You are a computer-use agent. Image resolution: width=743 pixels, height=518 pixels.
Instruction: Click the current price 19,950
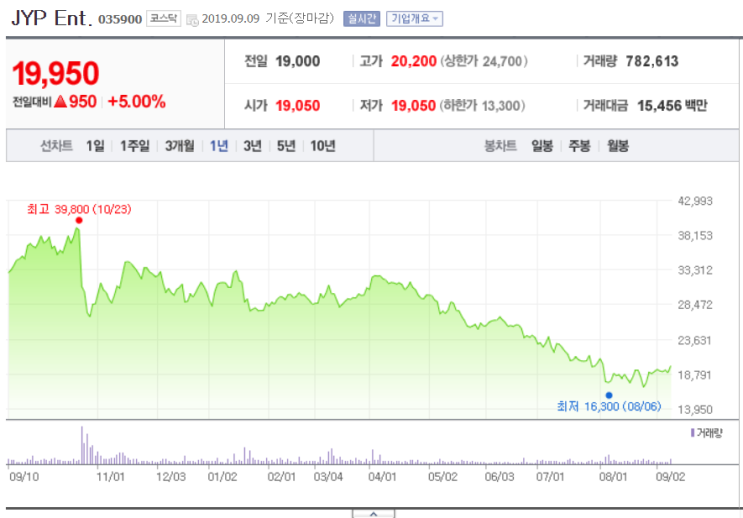pyautogui.click(x=55, y=74)
